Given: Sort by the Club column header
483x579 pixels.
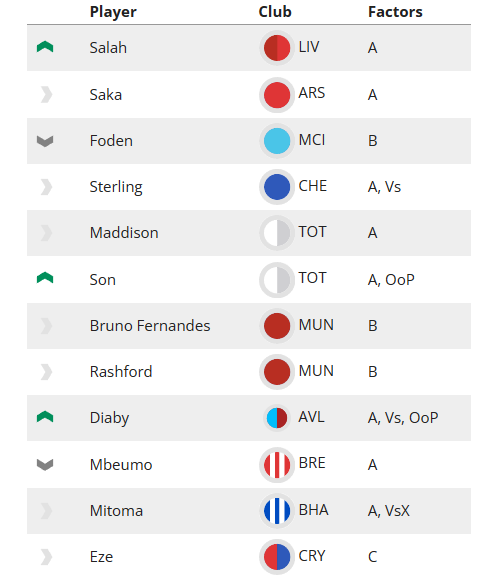Looking at the screenshot, I should click(x=275, y=12).
